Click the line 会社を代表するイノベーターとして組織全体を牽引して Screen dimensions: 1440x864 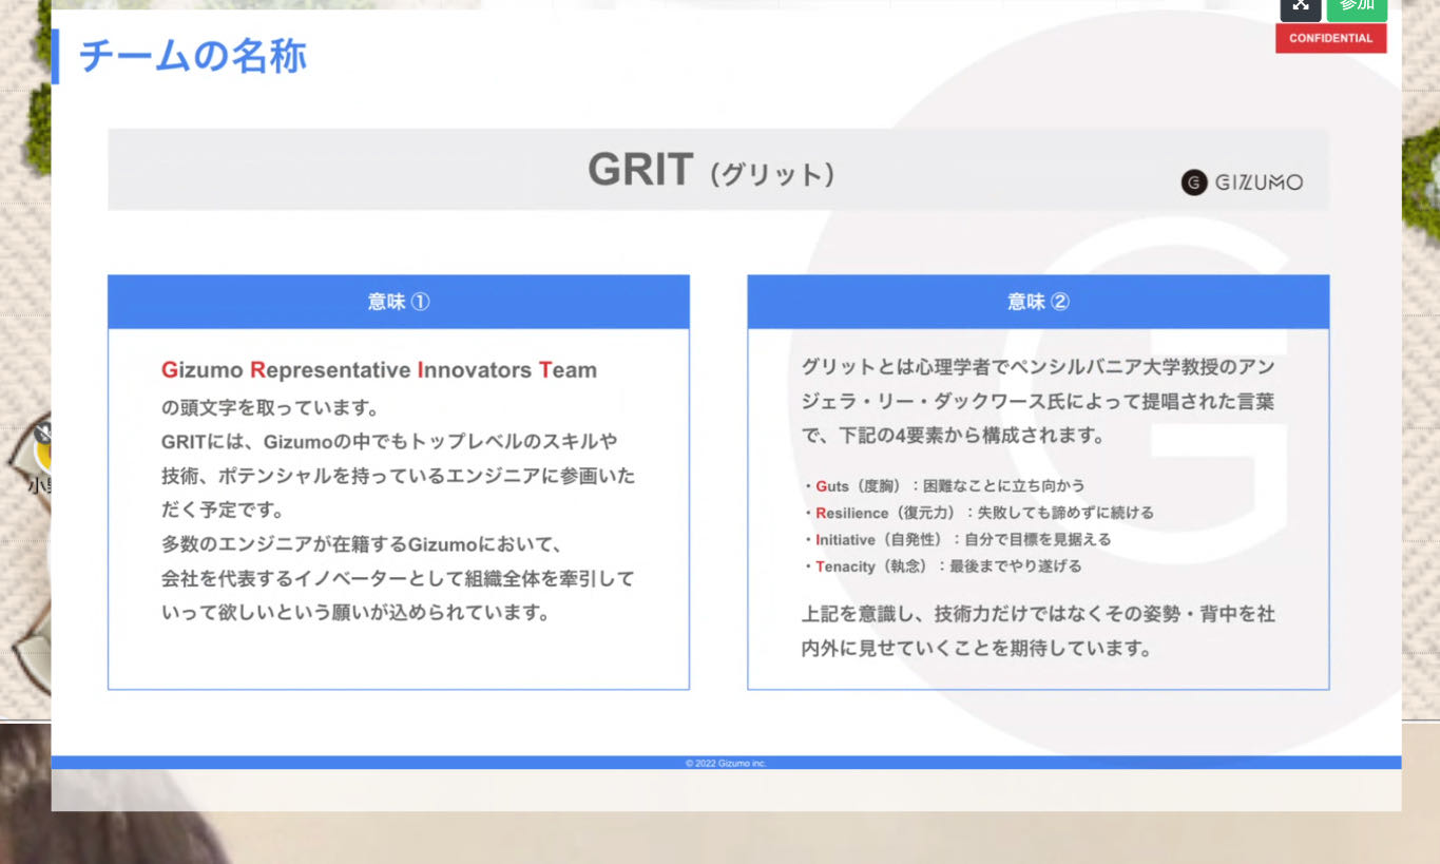point(398,578)
